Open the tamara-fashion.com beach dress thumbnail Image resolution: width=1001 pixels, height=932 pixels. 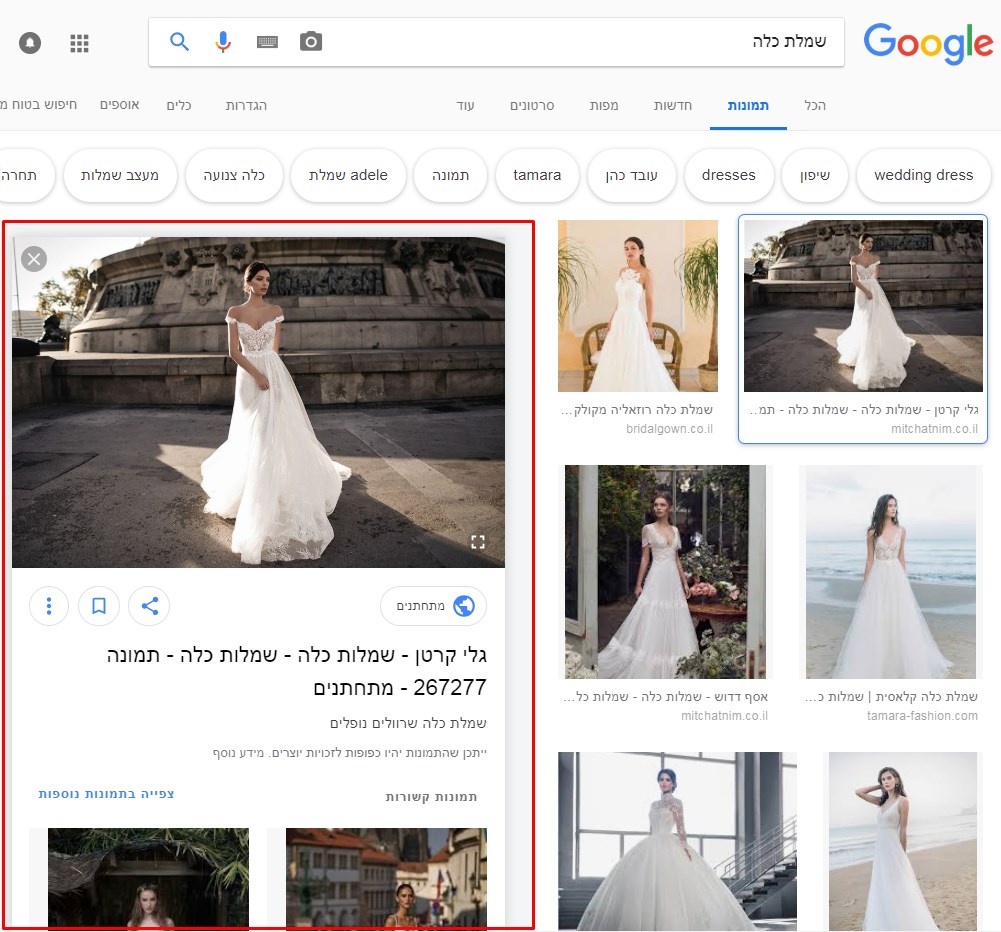point(890,572)
